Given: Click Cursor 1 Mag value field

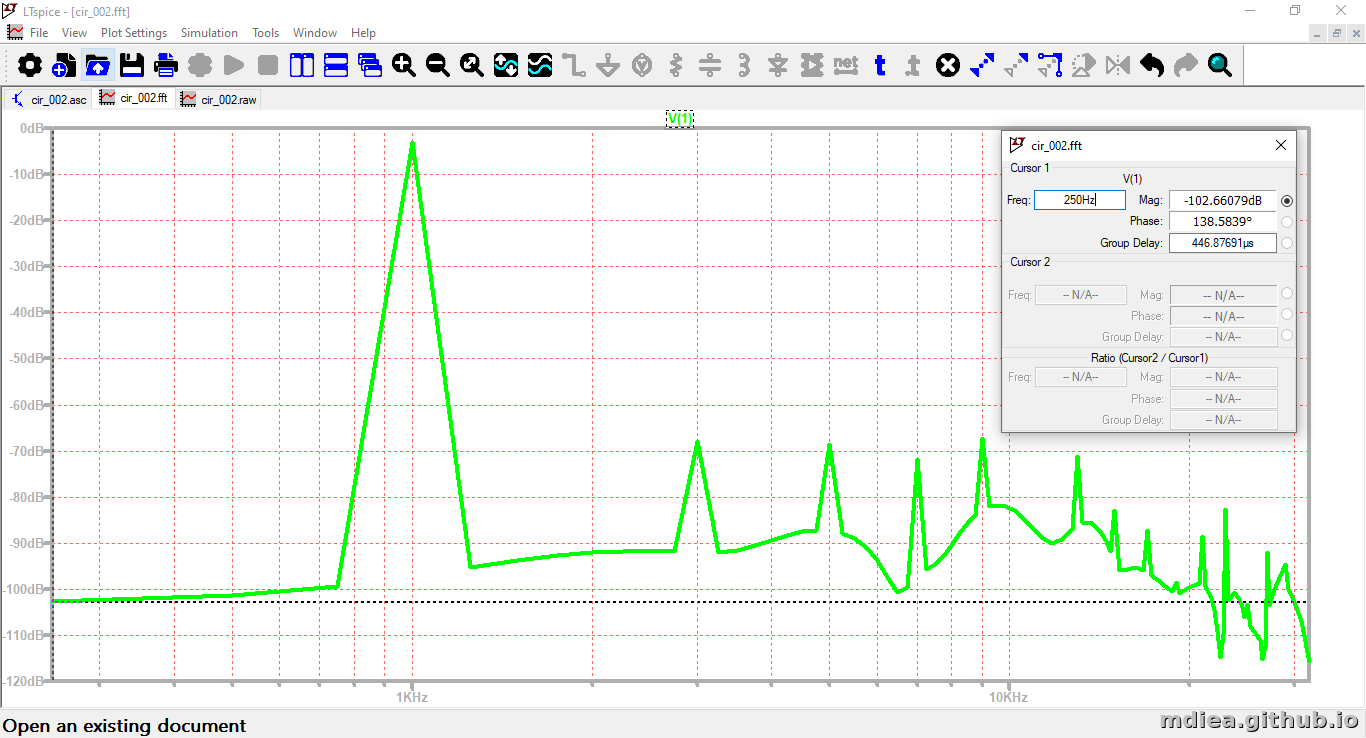Looking at the screenshot, I should 1223,201.
